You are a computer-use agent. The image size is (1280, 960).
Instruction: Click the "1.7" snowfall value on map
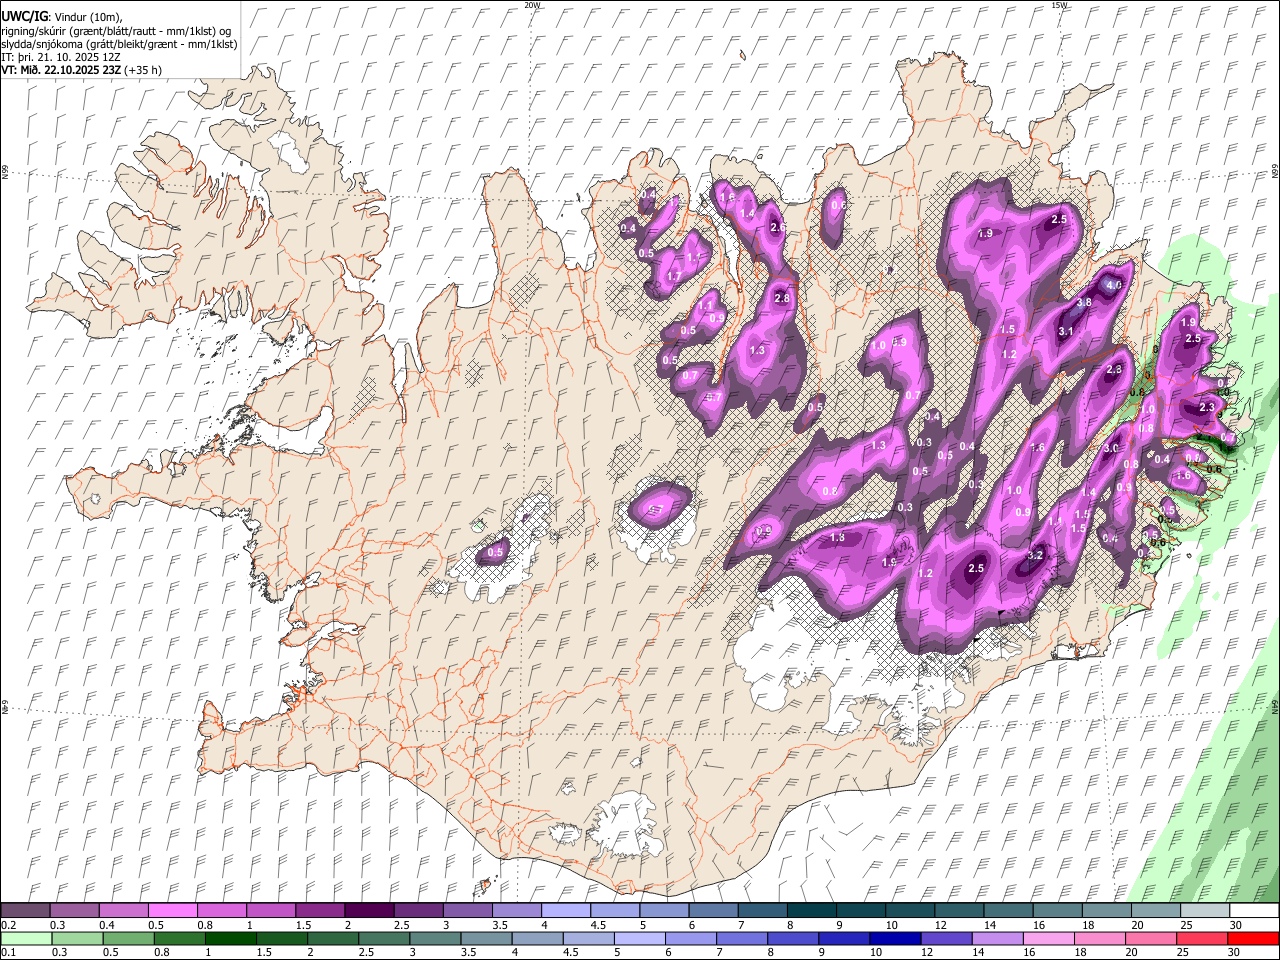[674, 277]
